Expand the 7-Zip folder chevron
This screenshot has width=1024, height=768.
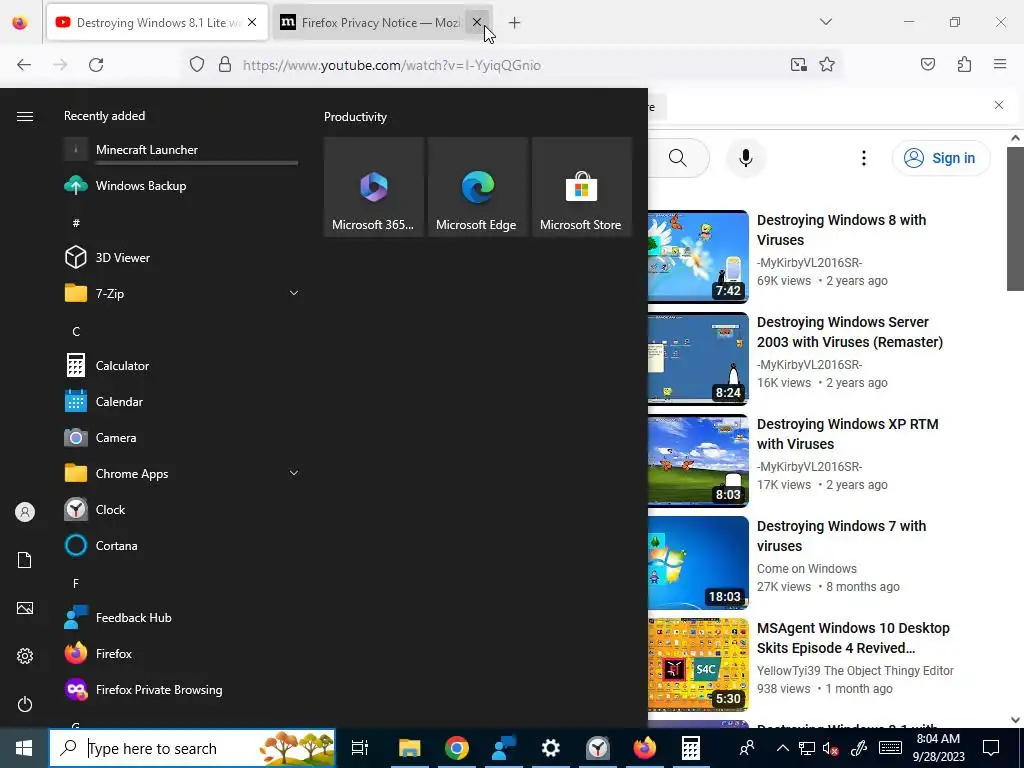294,293
